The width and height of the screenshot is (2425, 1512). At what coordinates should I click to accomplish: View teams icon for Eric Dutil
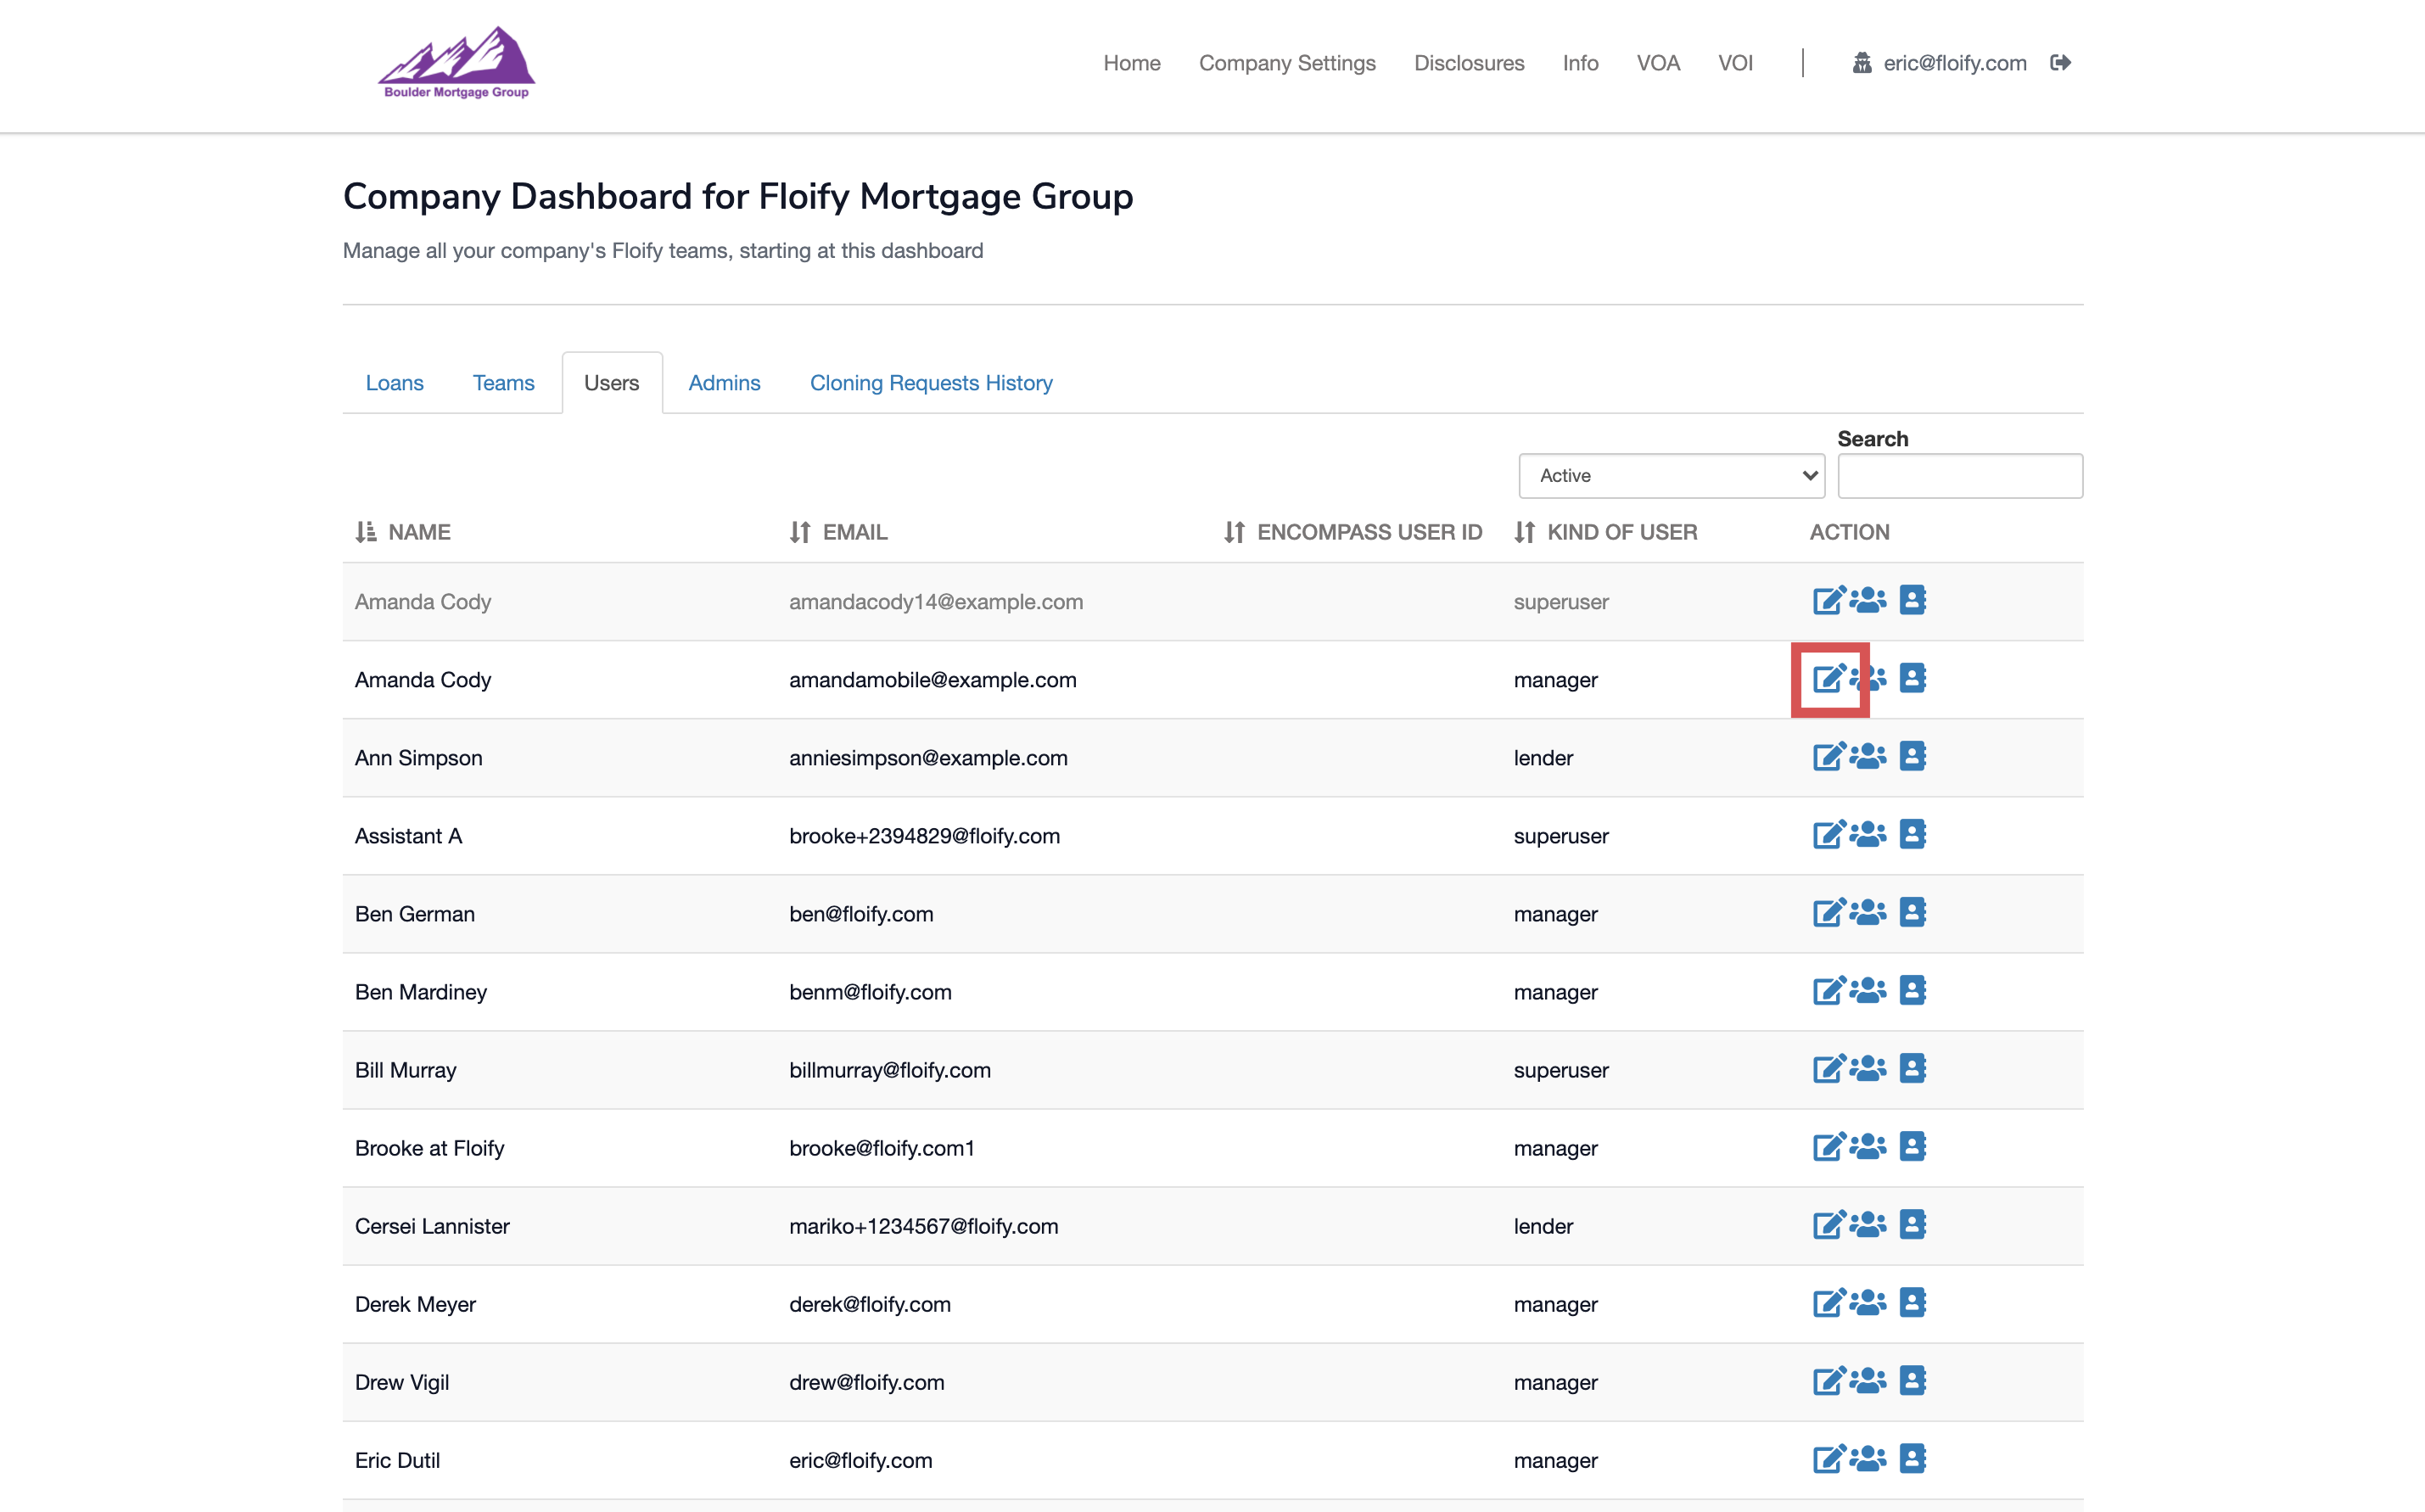coord(1868,1458)
